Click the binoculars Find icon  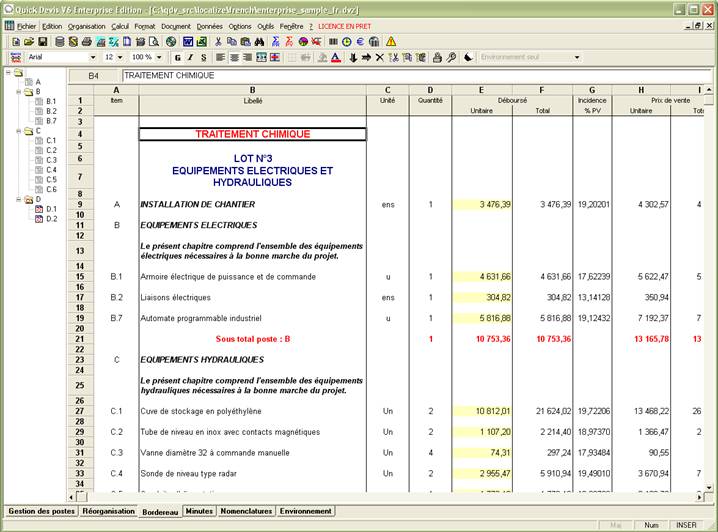(259, 41)
